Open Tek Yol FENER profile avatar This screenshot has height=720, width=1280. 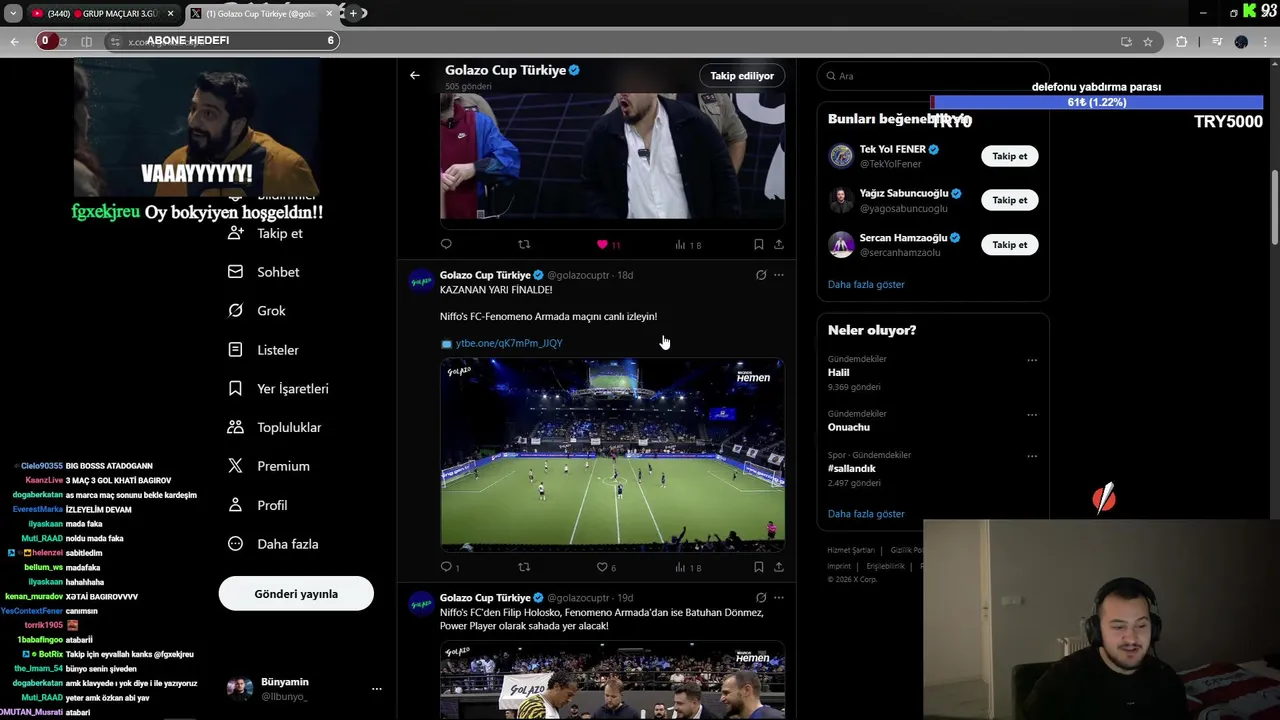[x=841, y=156]
